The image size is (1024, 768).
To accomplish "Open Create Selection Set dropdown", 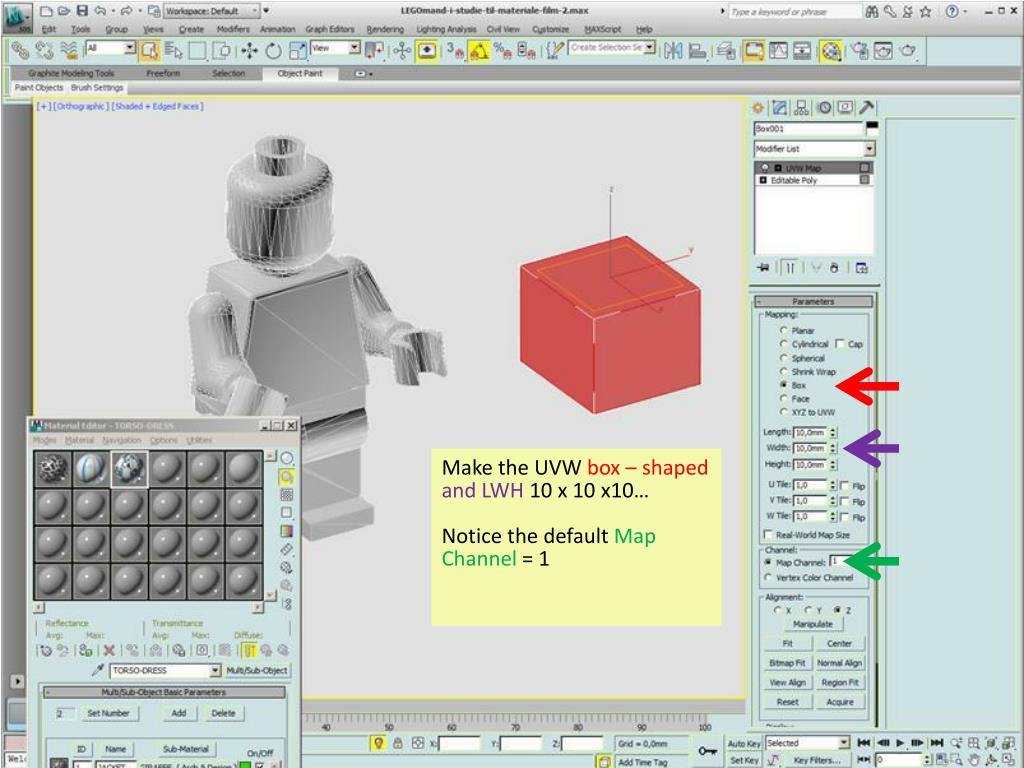I will pyautogui.click(x=649, y=48).
